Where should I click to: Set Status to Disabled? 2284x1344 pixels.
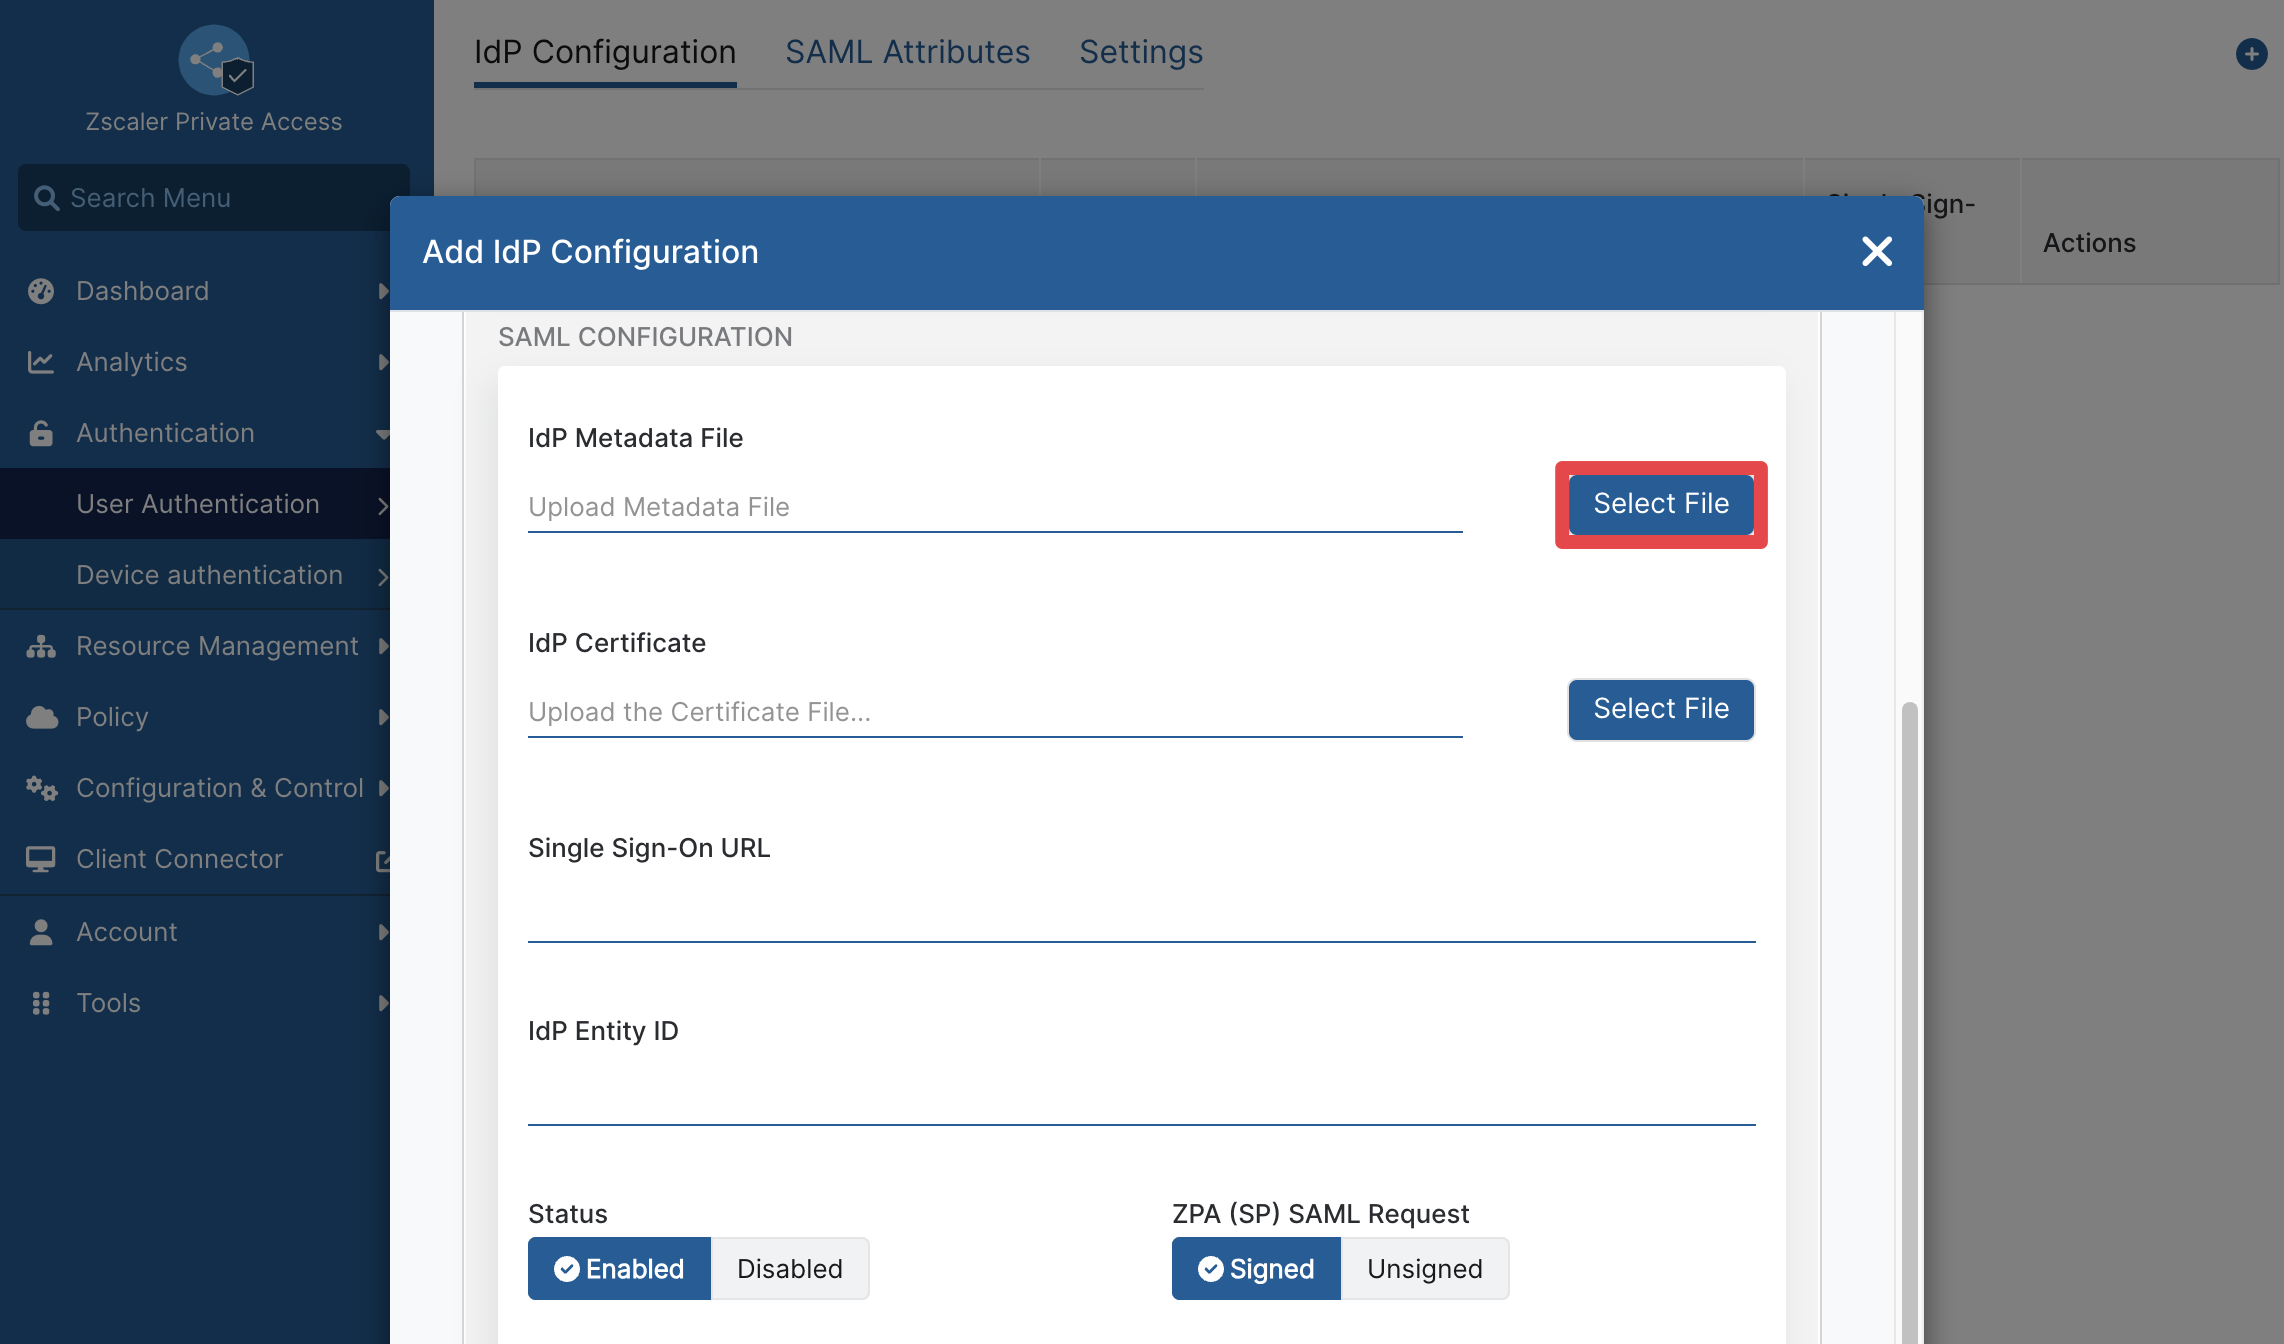(x=790, y=1269)
